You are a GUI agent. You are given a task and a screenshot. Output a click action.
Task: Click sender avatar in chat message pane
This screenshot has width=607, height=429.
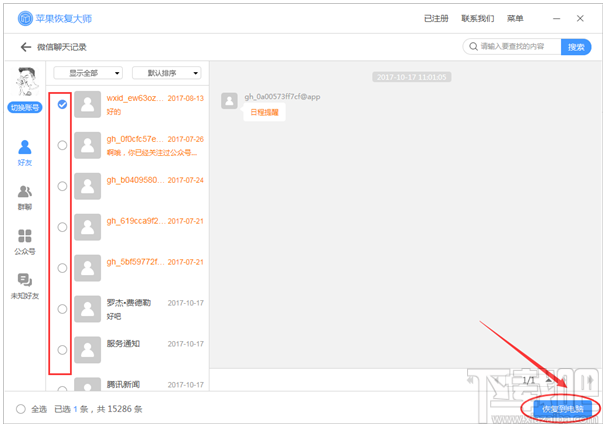[x=229, y=101]
